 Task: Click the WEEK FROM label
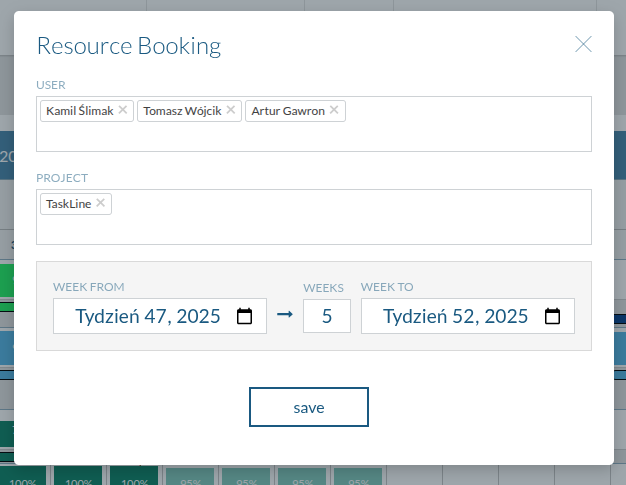(89, 287)
